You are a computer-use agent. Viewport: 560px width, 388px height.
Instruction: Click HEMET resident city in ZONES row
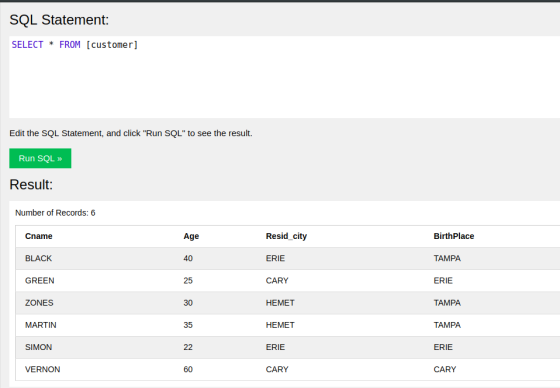pos(280,303)
